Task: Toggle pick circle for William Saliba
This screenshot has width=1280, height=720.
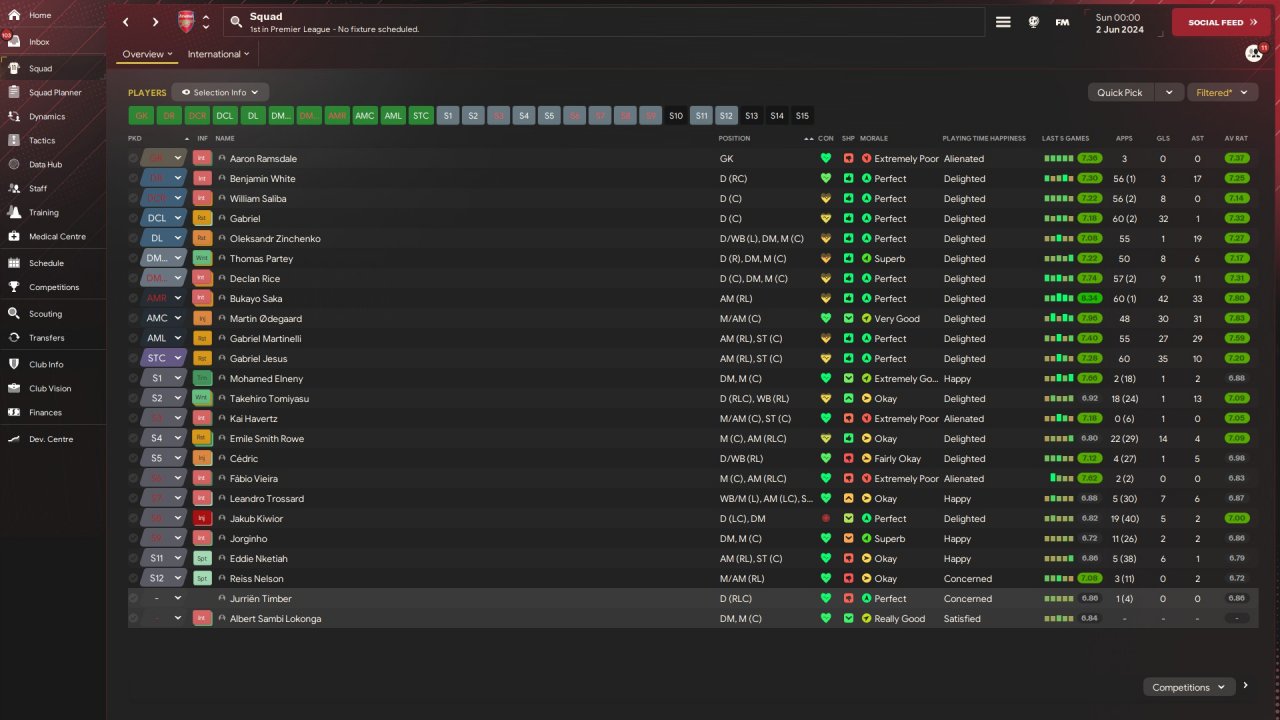Action: [x=133, y=198]
